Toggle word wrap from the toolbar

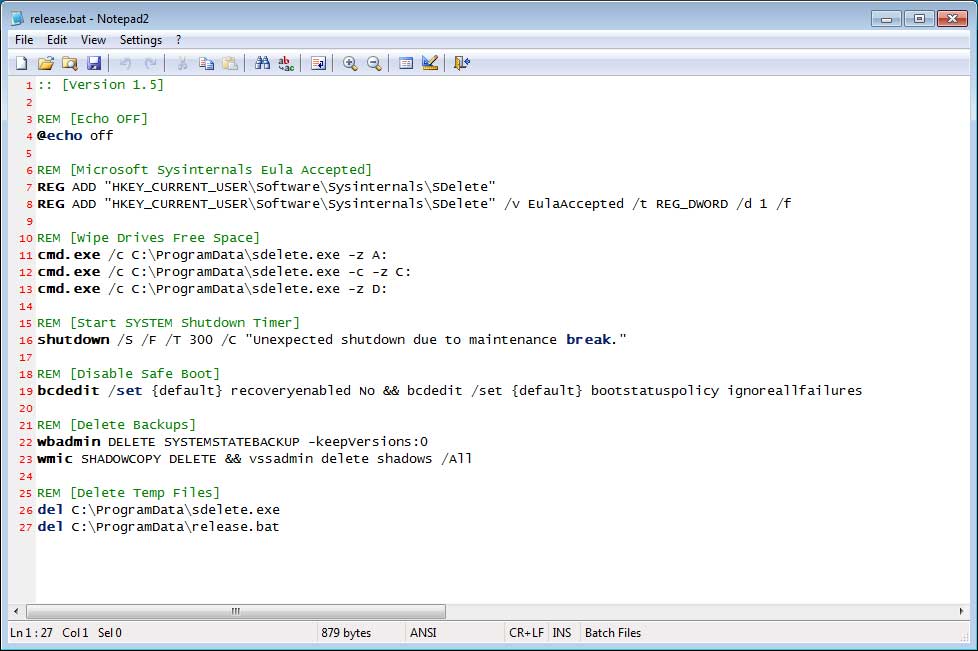[x=318, y=63]
